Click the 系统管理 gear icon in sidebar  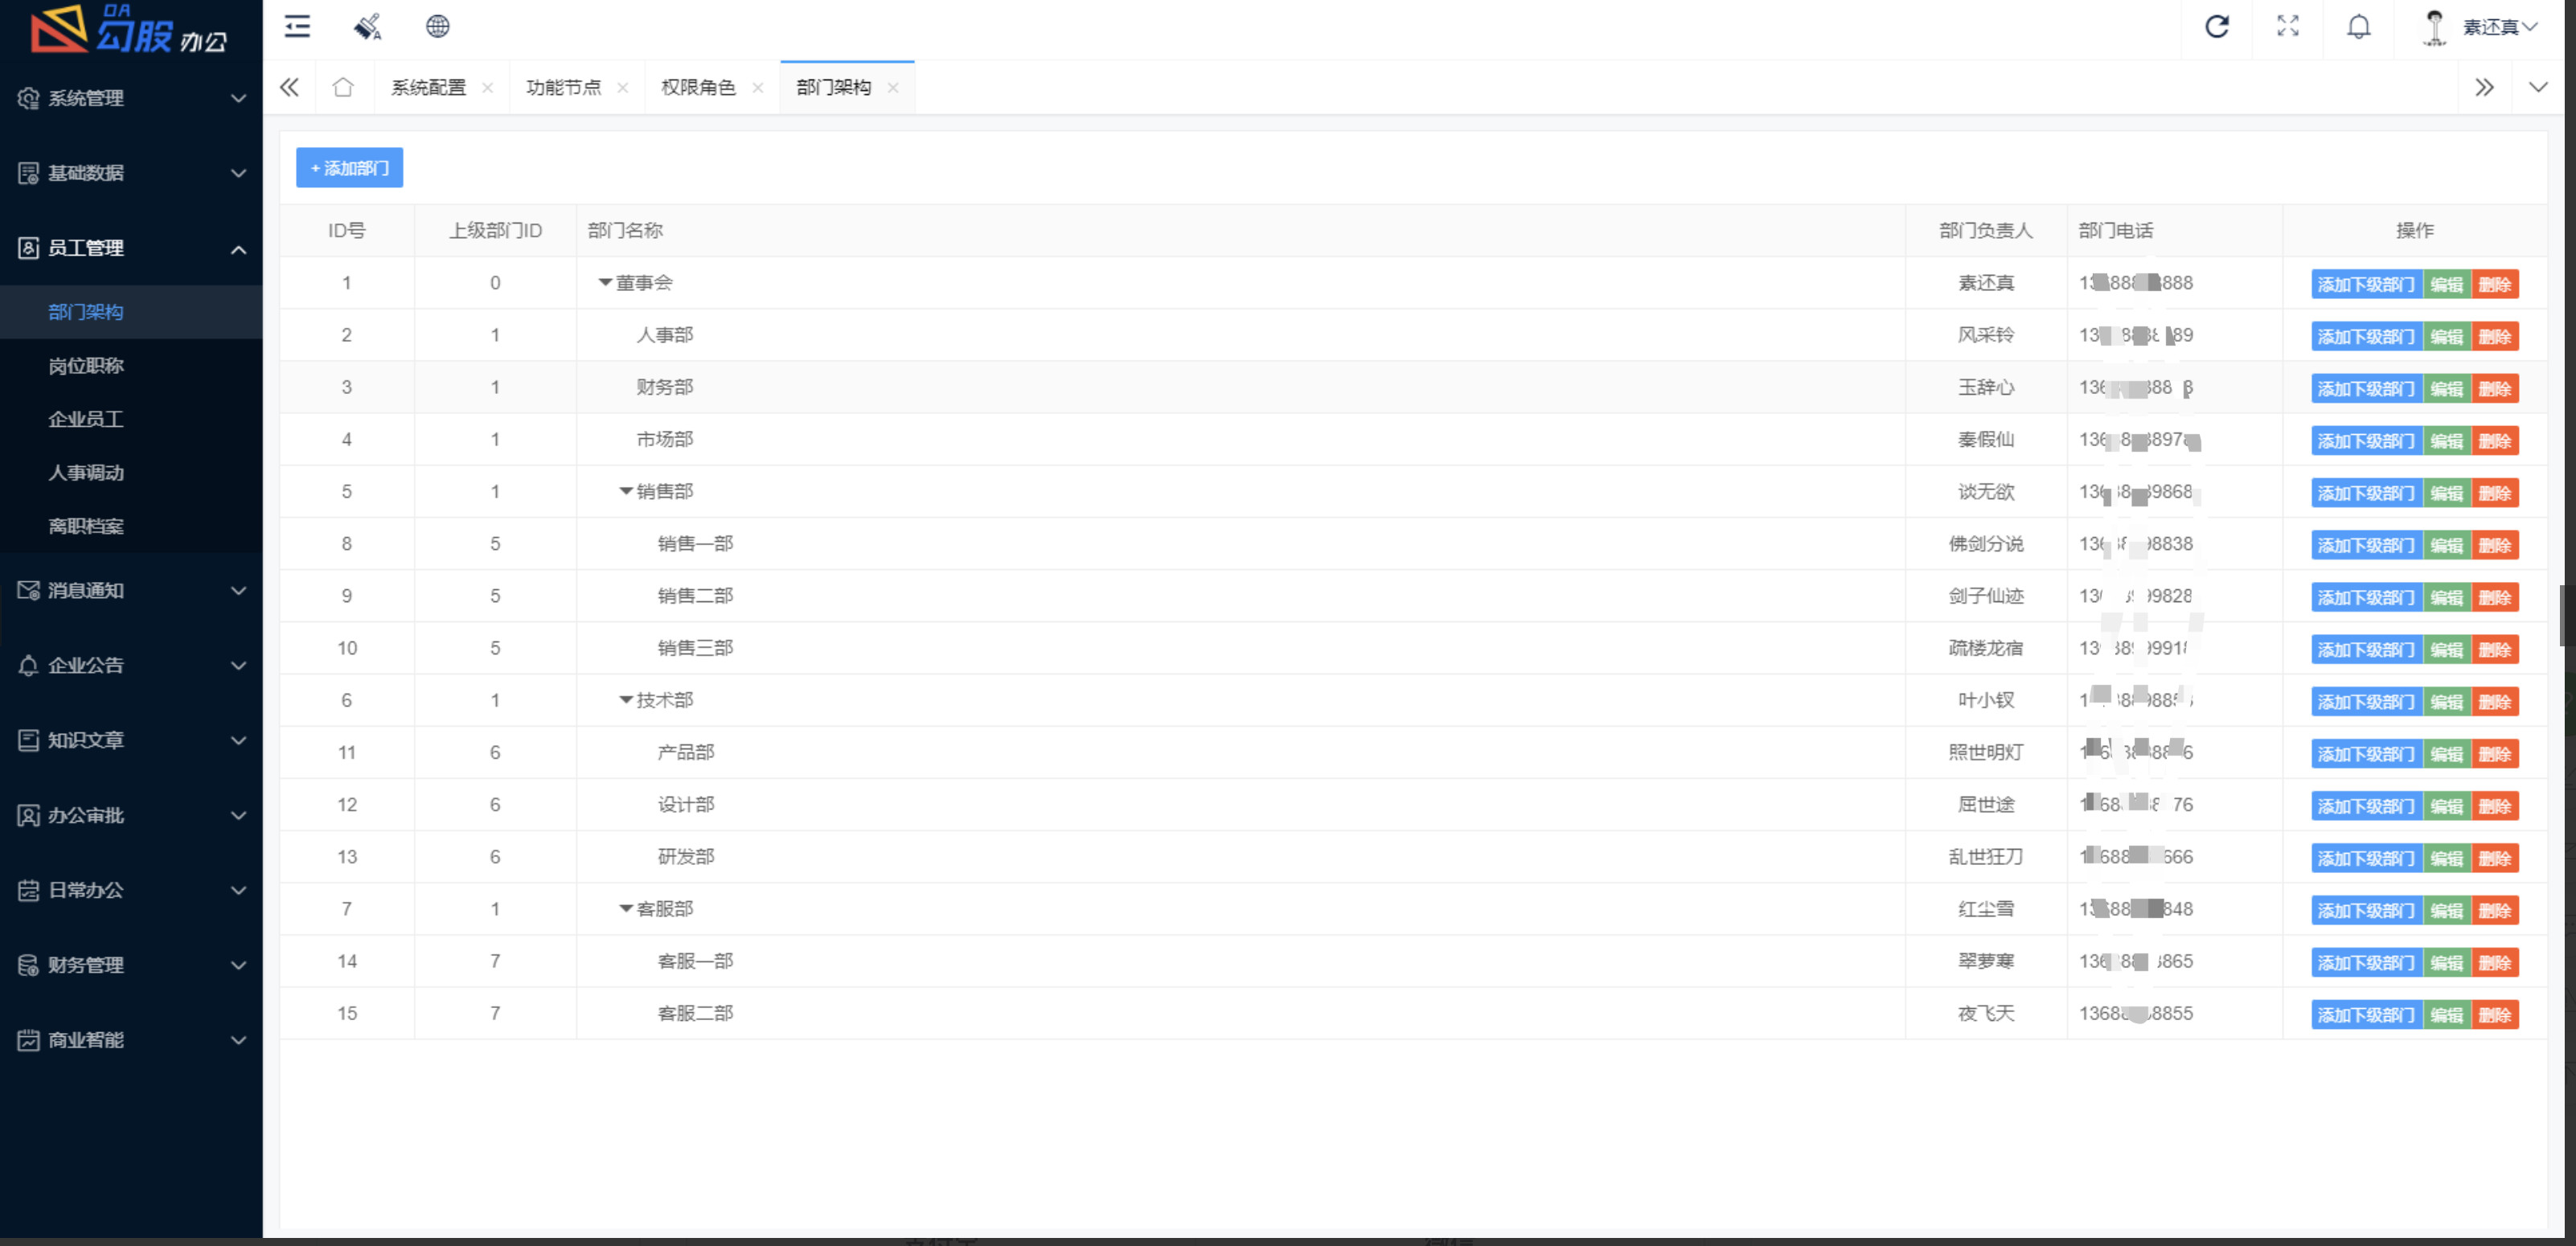pyautogui.click(x=28, y=98)
